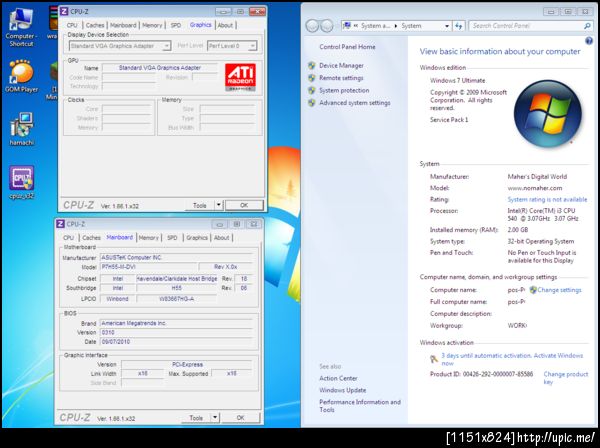Open System protection link
Screen dimensions: 600x448
coord(344,91)
